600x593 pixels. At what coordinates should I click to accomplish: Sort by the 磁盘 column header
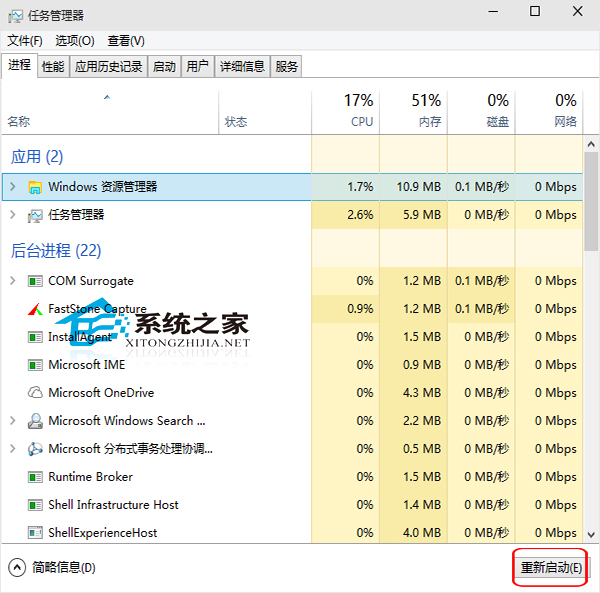(481, 113)
